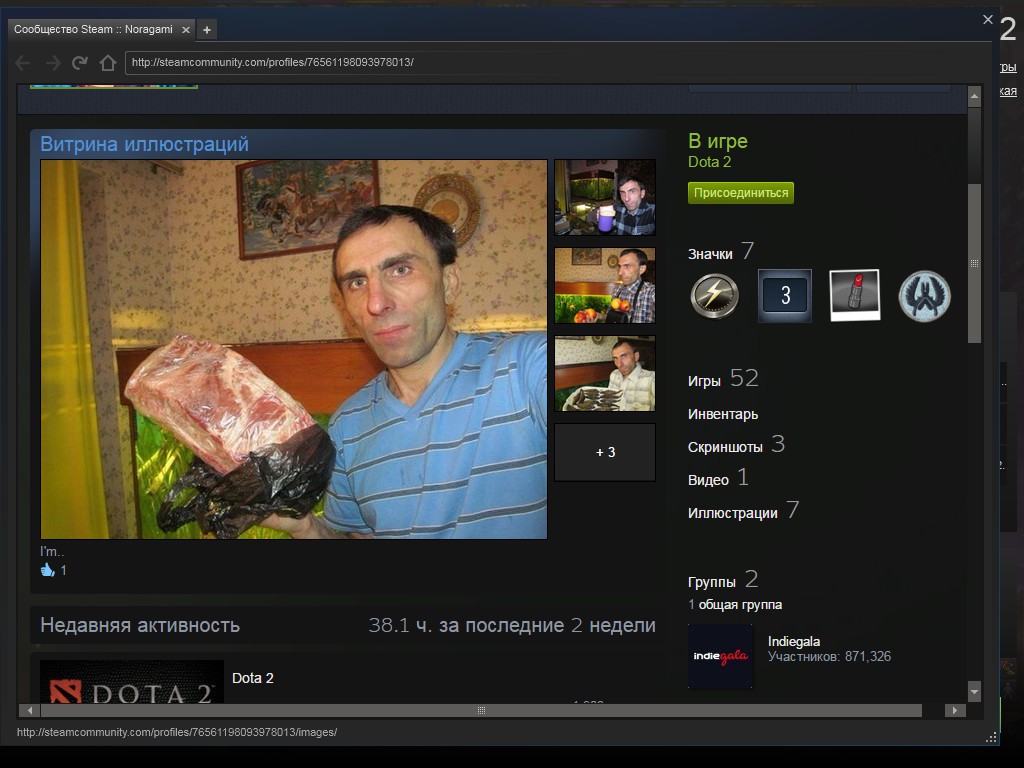Screen dimensions: 1024x768
Task: Click the horizontal scrollbar left arrow
Action: click(29, 710)
